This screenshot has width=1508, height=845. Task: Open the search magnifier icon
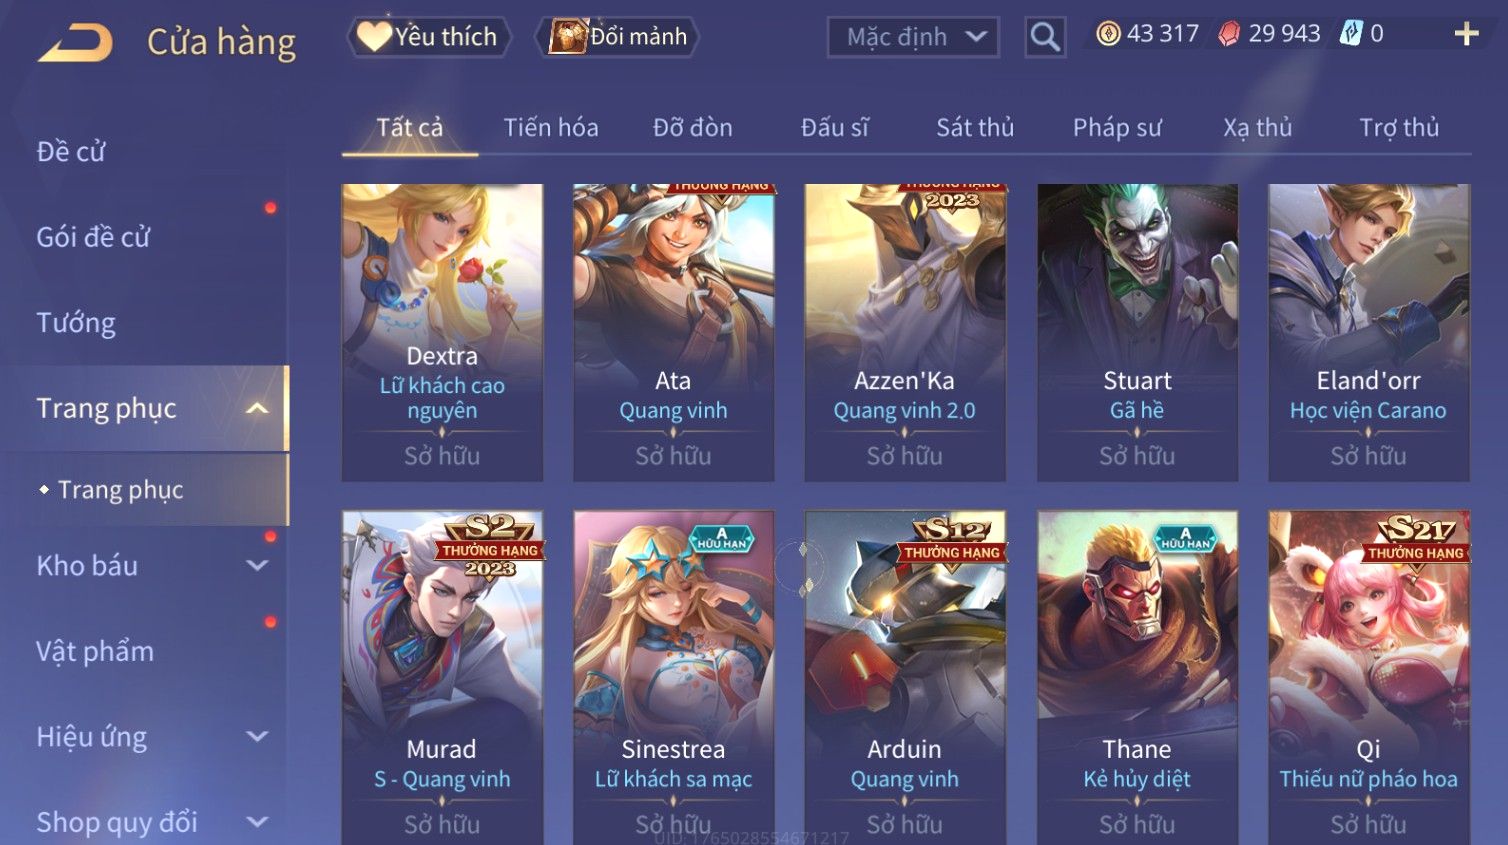pos(1045,37)
